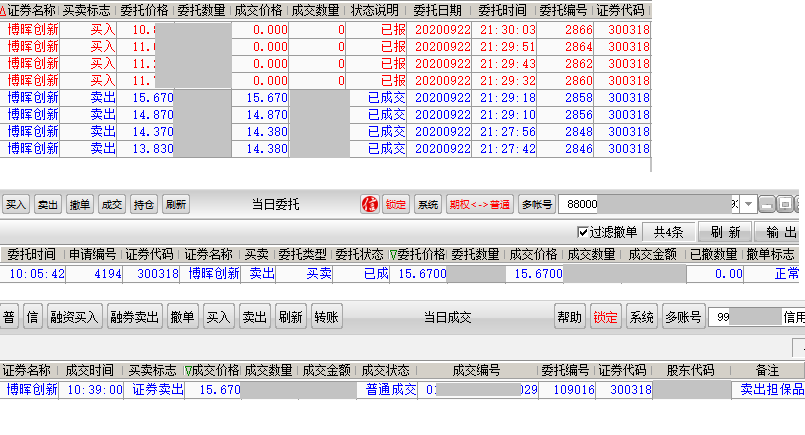The height and width of the screenshot is (435, 805).
Task: Open 系统 in bottom toolbar
Action: pyautogui.click(x=642, y=317)
